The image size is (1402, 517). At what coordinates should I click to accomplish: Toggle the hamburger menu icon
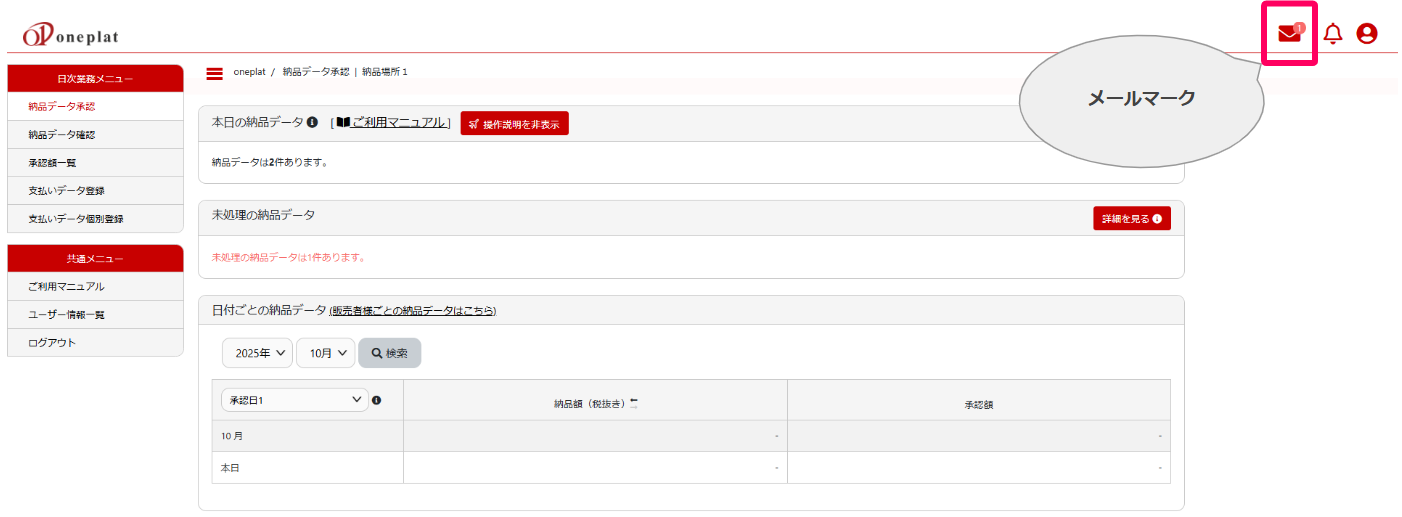pyautogui.click(x=214, y=73)
